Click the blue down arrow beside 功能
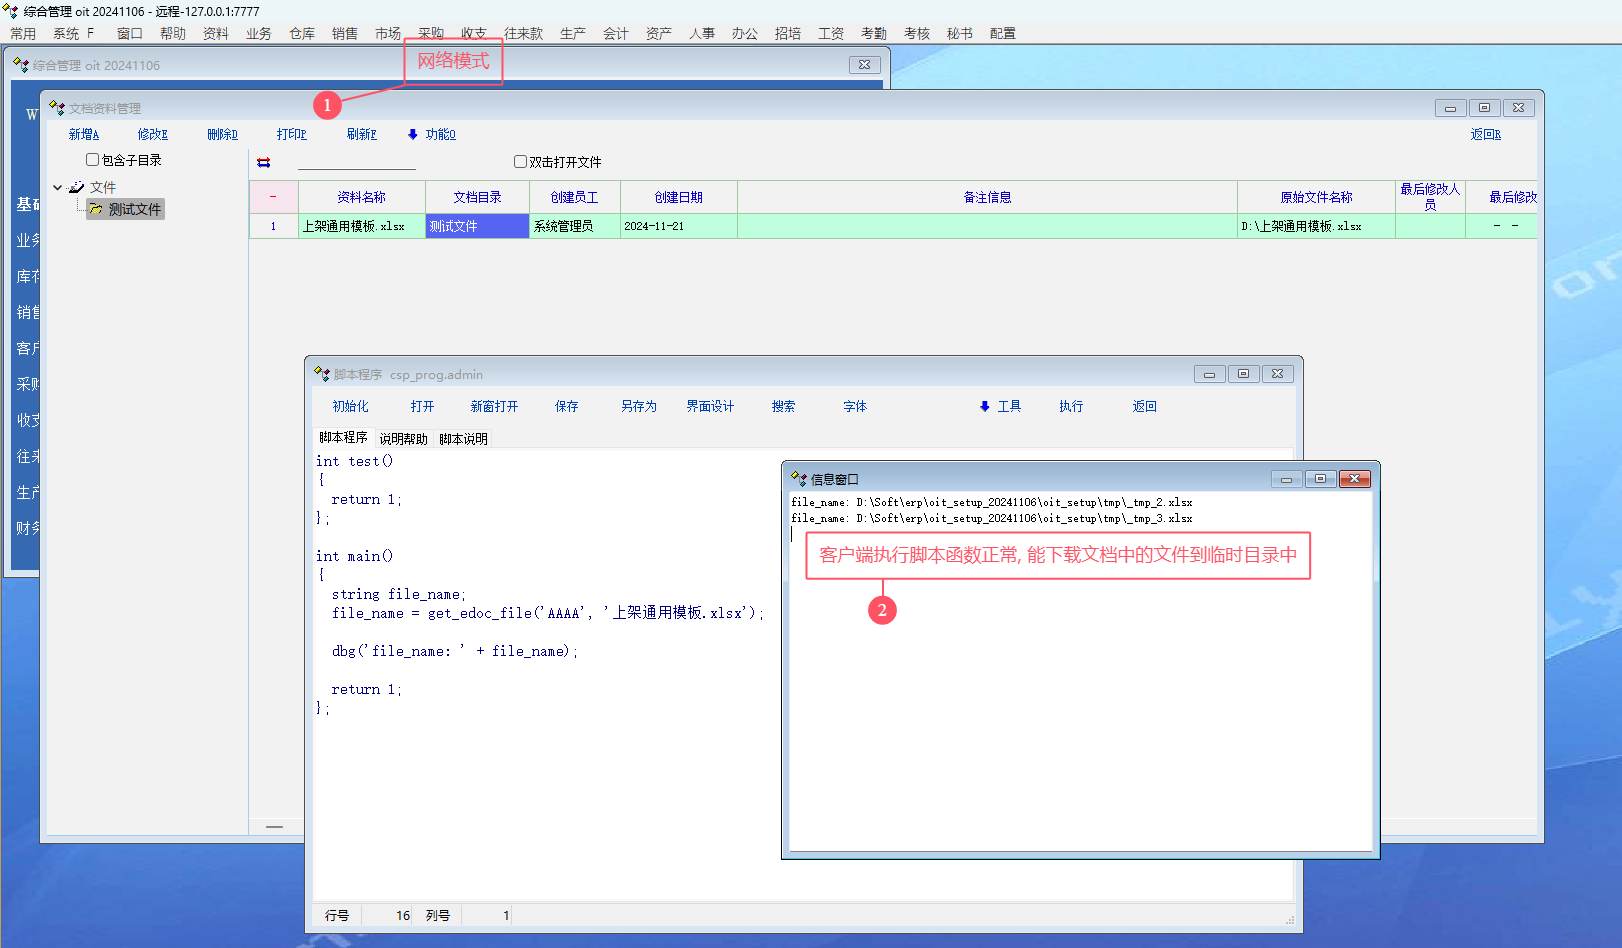This screenshot has height=948, width=1622. coord(412,134)
